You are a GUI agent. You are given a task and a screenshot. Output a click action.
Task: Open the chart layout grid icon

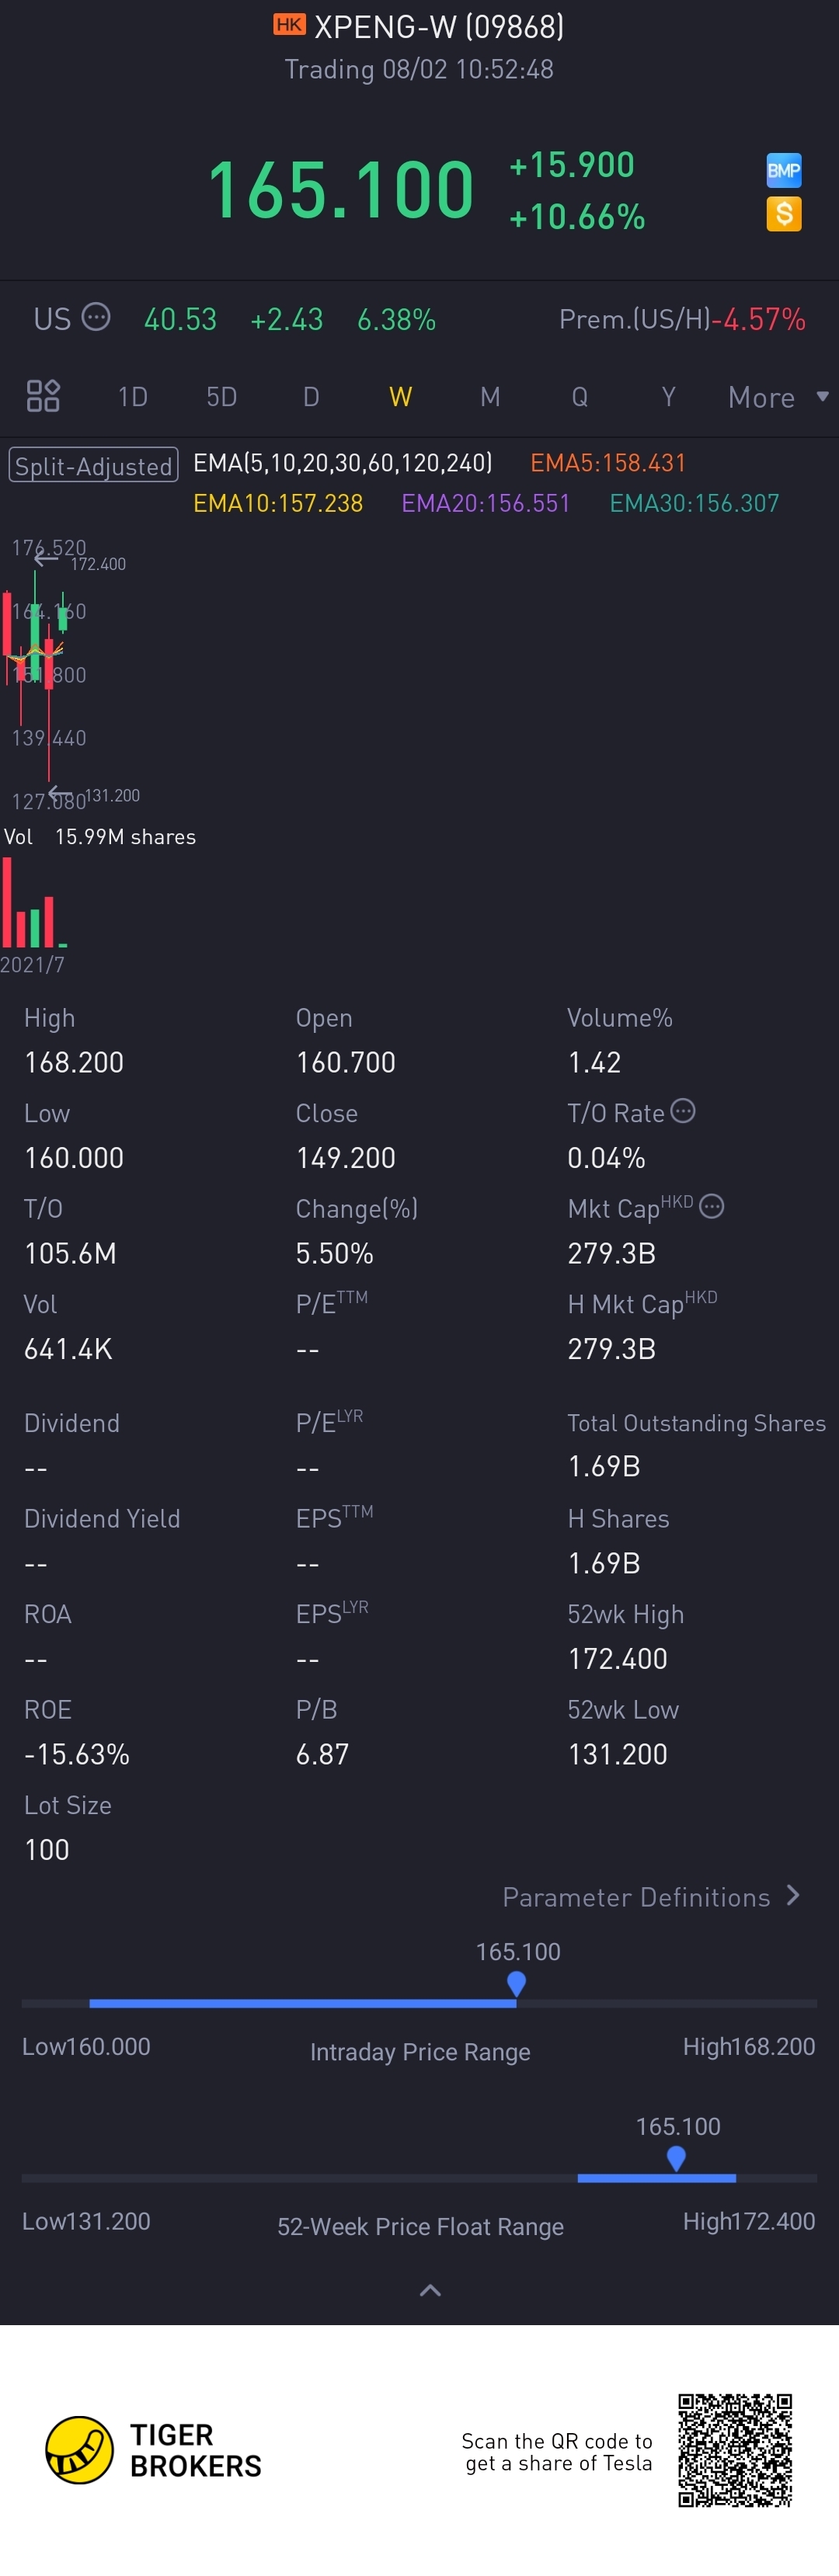click(x=43, y=396)
